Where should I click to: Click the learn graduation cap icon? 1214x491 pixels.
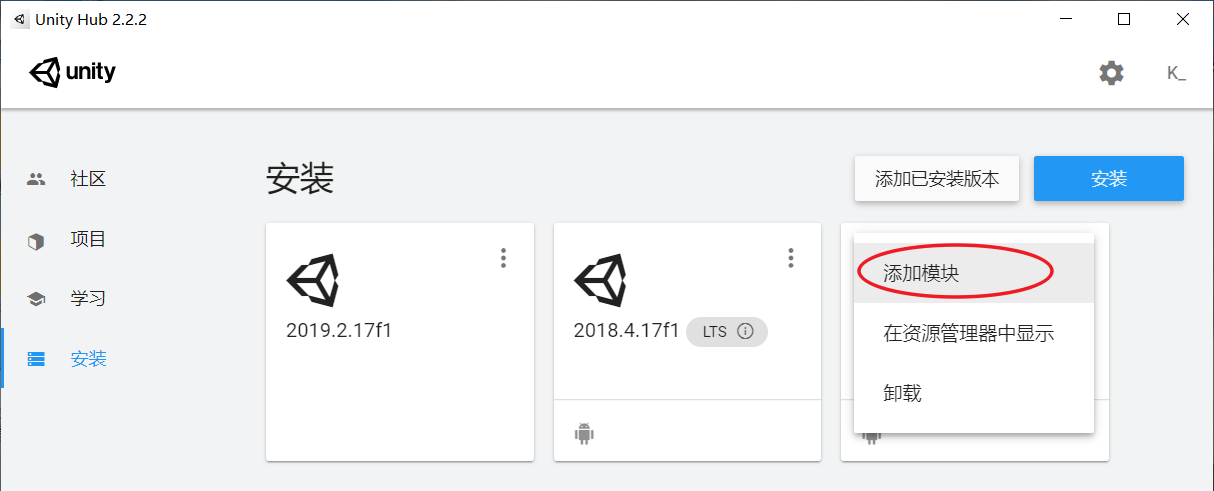[36, 299]
